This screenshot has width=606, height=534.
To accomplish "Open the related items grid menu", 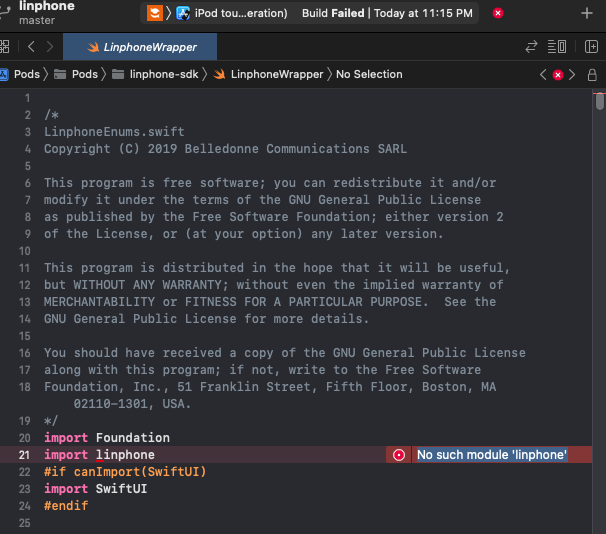I will [5, 47].
